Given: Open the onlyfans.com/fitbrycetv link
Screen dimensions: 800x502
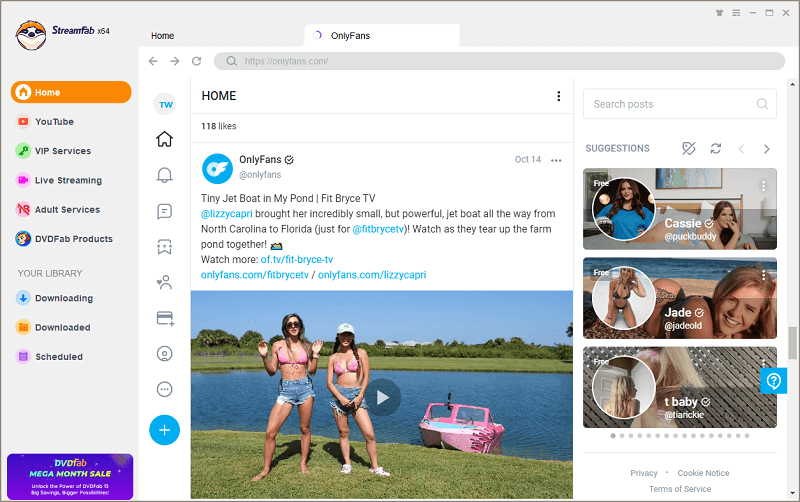Looking at the screenshot, I should click(x=255, y=275).
